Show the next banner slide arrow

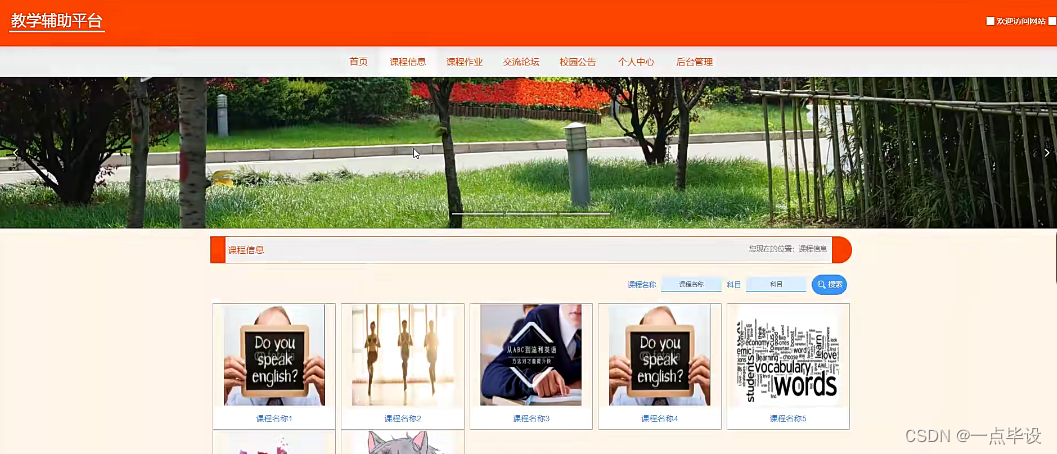(x=1047, y=153)
